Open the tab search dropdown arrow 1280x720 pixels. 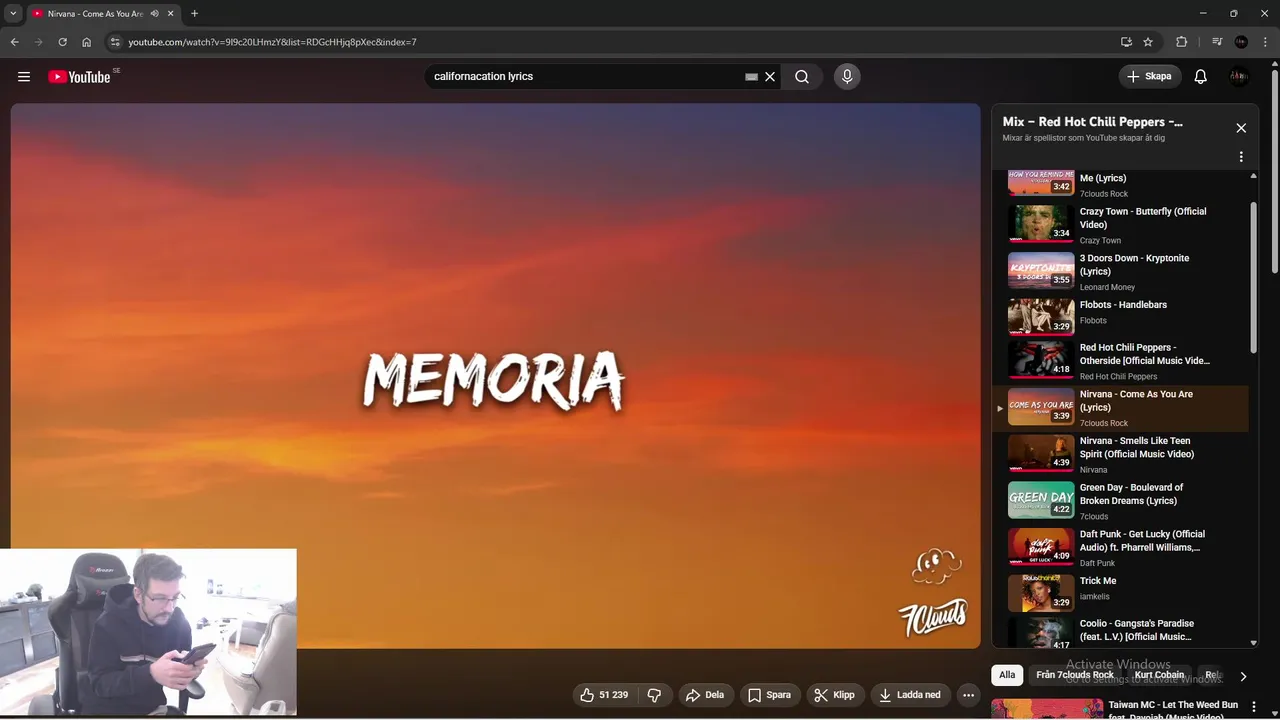point(13,14)
